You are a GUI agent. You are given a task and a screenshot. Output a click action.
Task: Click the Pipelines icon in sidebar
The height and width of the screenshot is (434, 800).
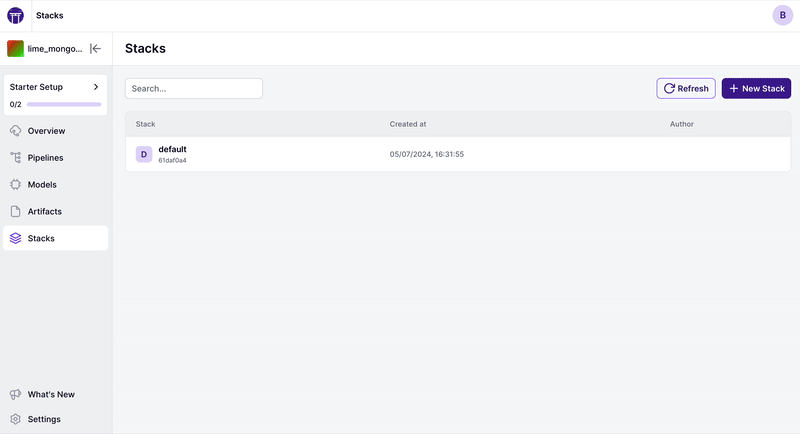coord(16,158)
